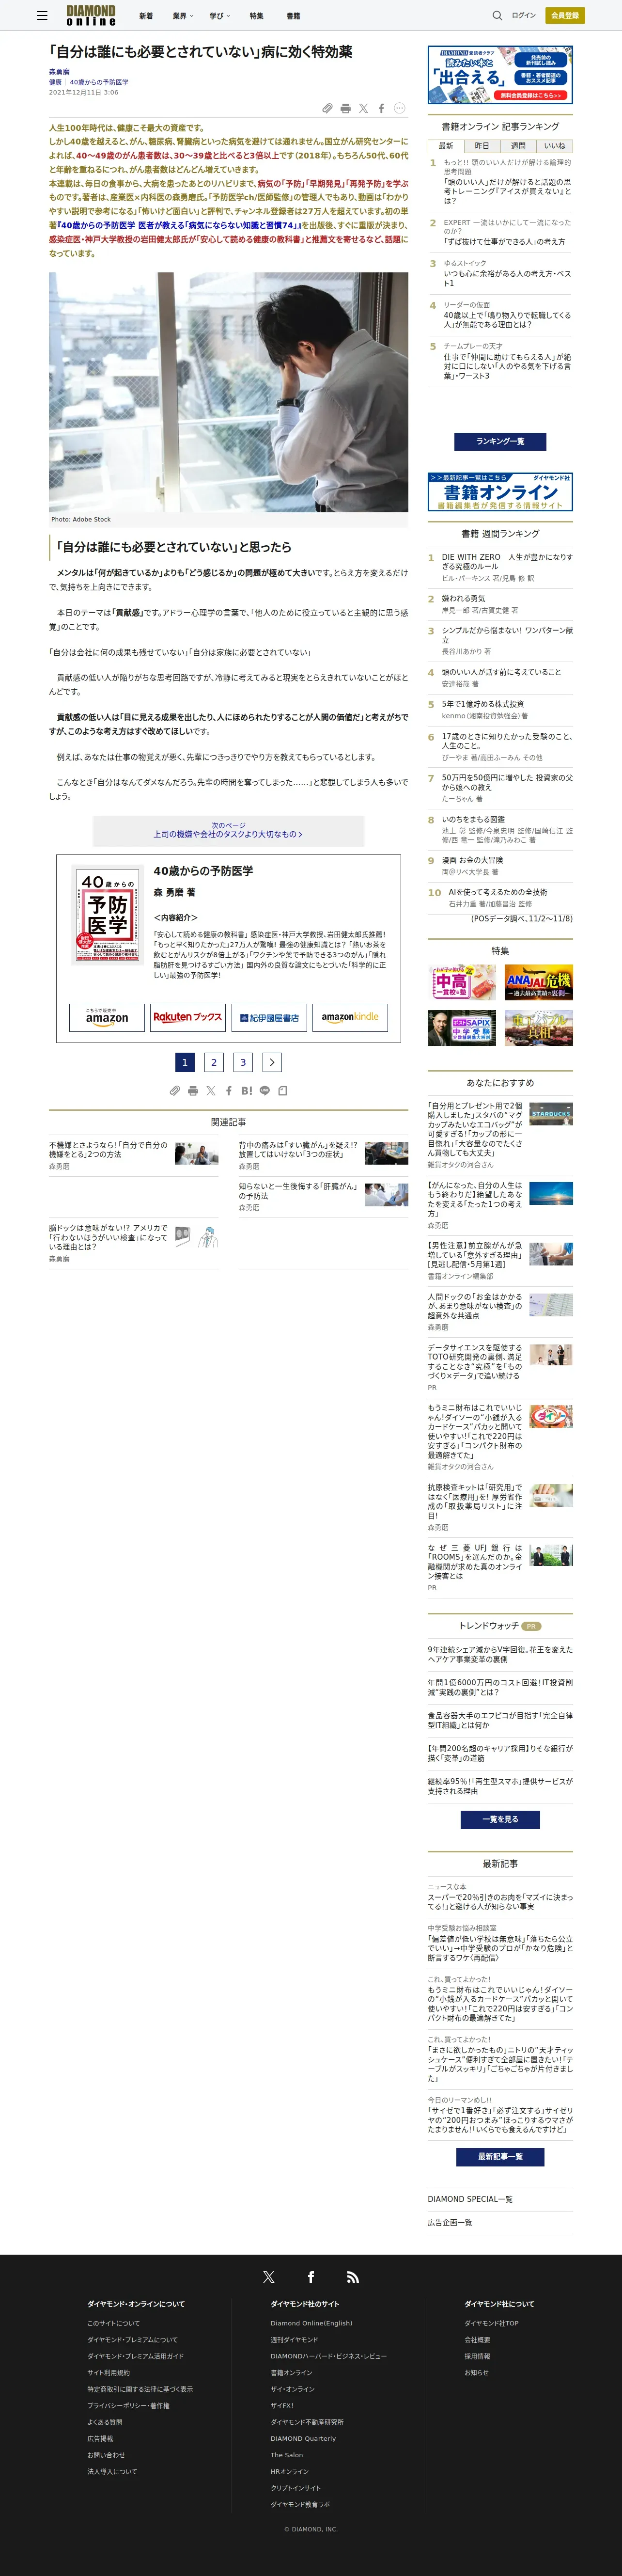Expand the 学び dropdown menu
This screenshot has width=622, height=2576.
(x=219, y=16)
